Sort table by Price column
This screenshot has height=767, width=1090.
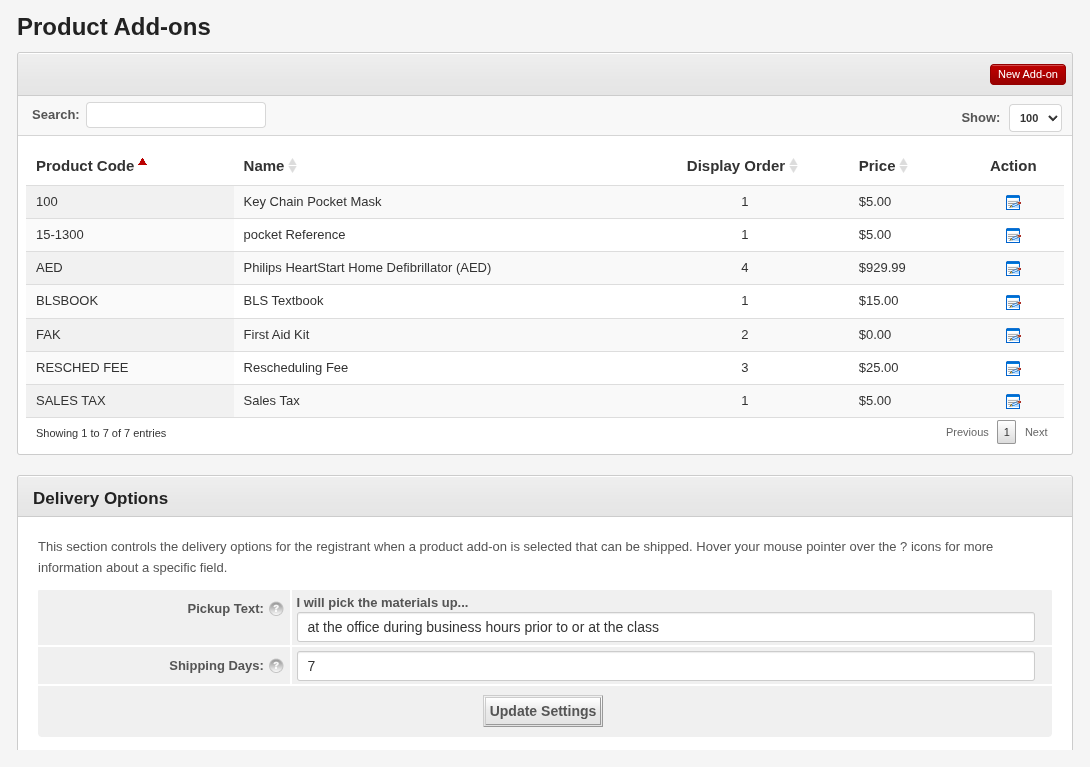pos(877,166)
